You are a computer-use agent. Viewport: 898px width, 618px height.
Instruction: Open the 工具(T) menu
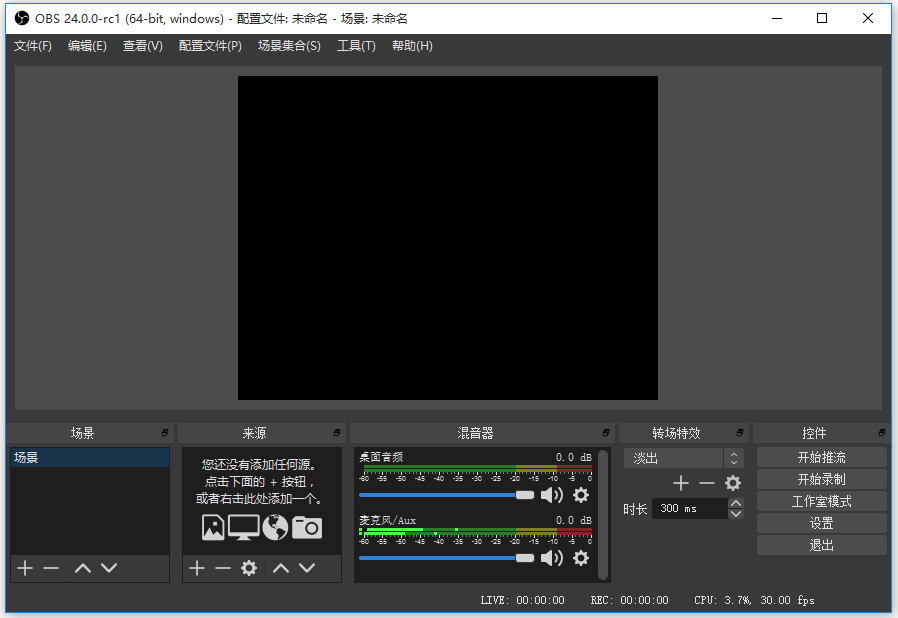tap(356, 45)
